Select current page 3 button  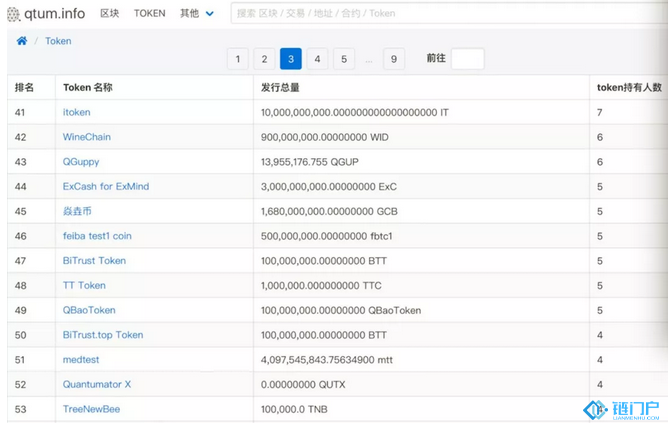pos(291,59)
